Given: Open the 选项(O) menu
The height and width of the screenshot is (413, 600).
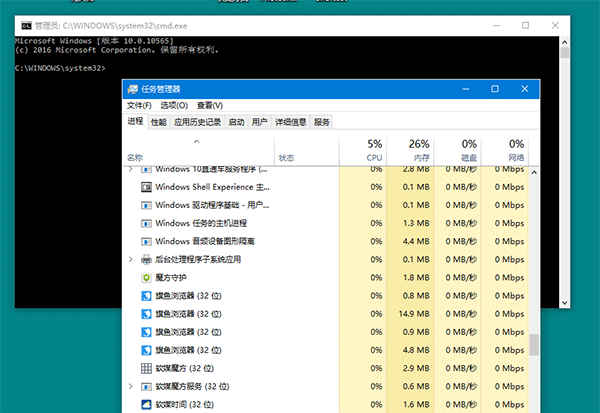Looking at the screenshot, I should coord(174,105).
